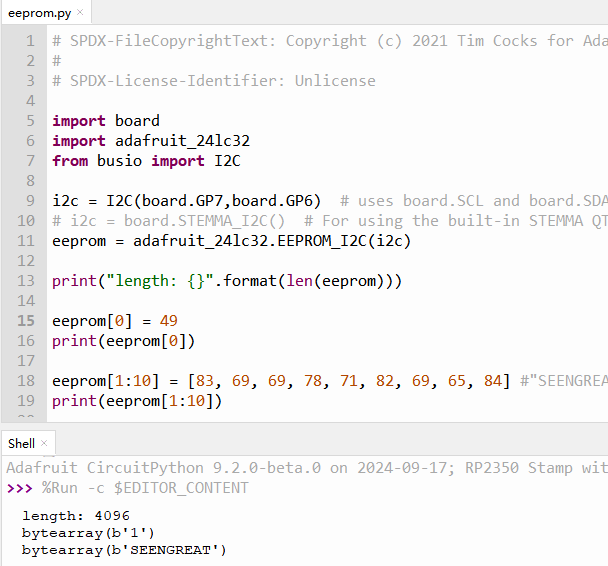Close the Shell panel tab
The width and height of the screenshot is (608, 566).
click(x=44, y=443)
